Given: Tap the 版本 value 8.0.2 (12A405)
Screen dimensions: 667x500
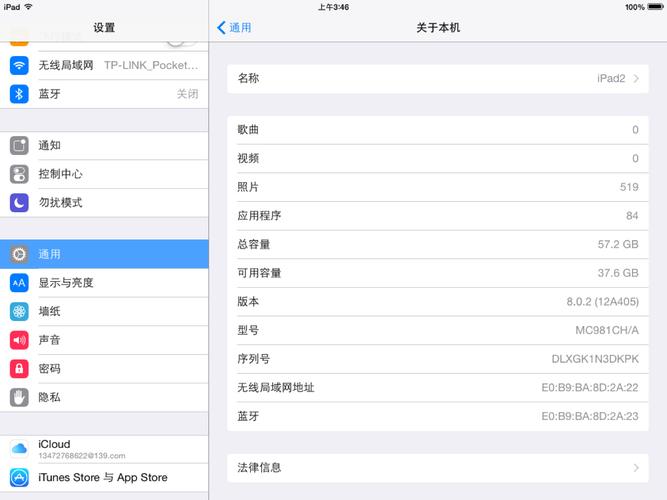Looking at the screenshot, I should coord(602,302).
